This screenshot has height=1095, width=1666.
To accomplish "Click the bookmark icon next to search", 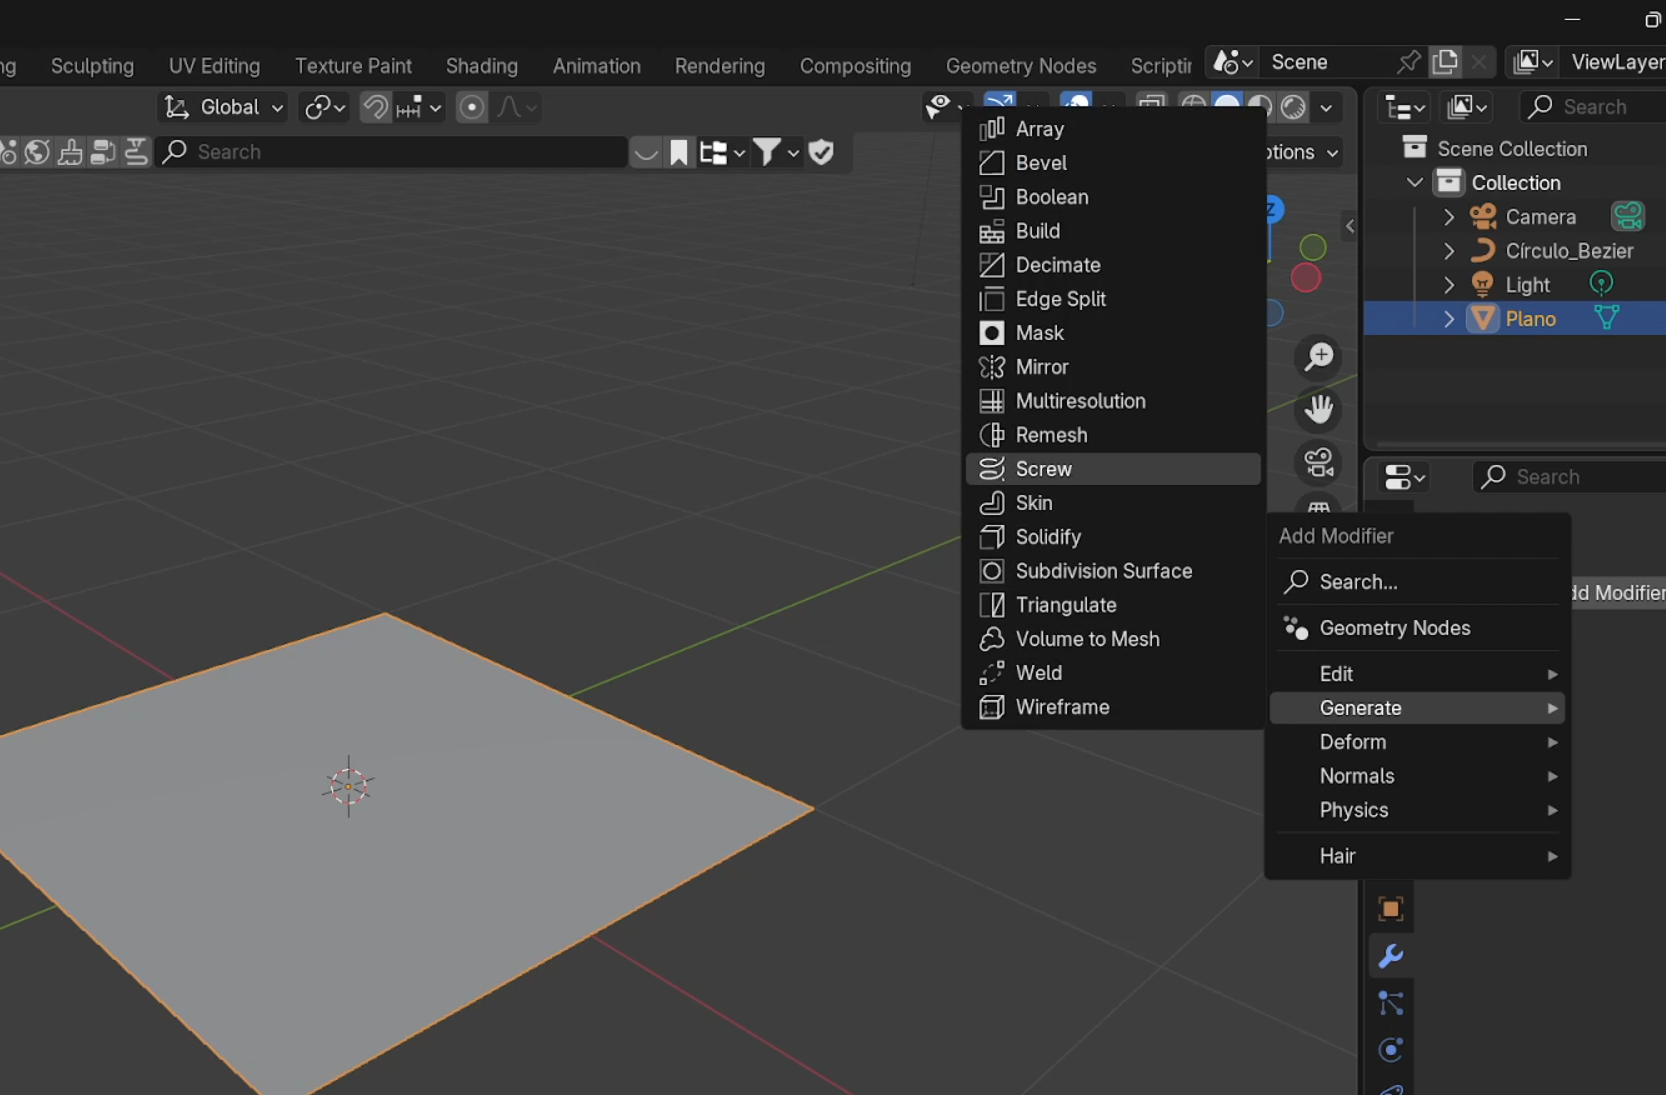I will pyautogui.click(x=679, y=152).
